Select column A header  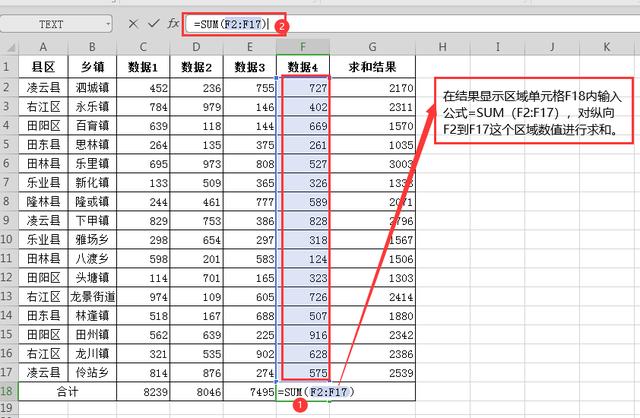(x=43, y=47)
